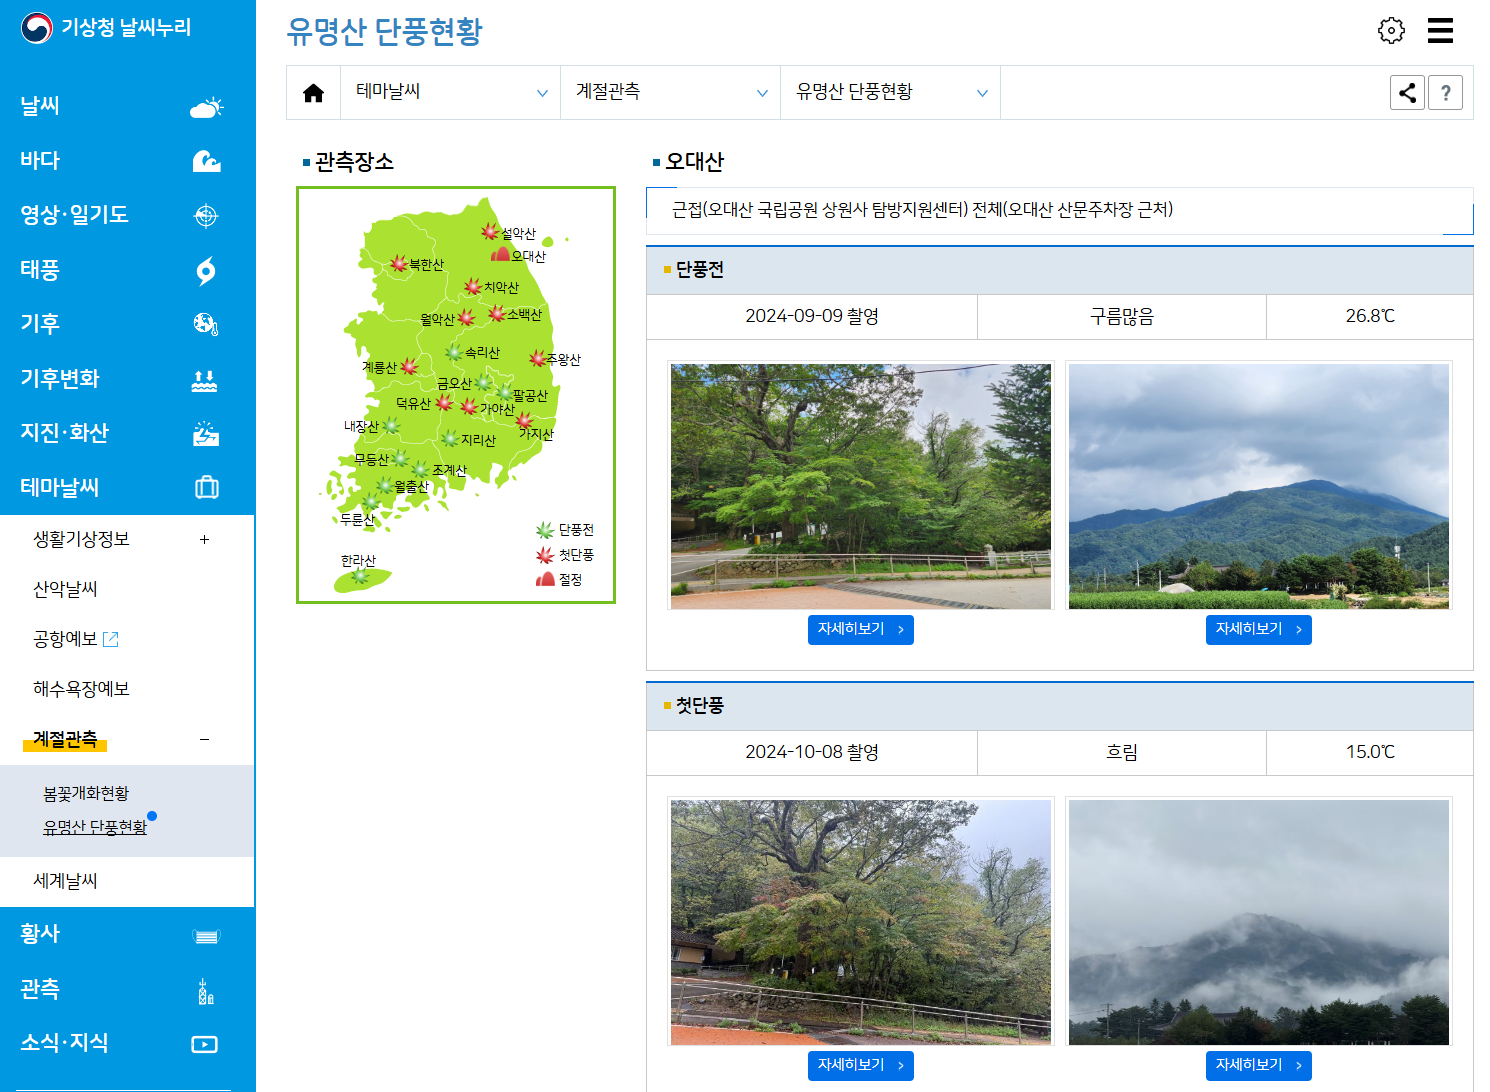Select the 설악산 marker on the map
The height and width of the screenshot is (1092, 1490).
pos(490,232)
